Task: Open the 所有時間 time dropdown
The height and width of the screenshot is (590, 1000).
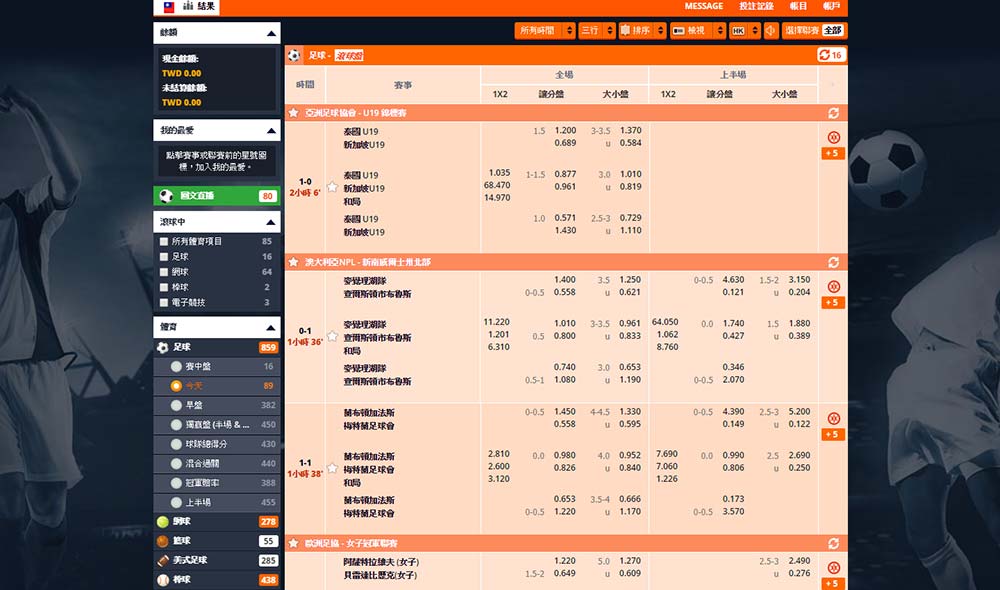Action: (x=545, y=31)
